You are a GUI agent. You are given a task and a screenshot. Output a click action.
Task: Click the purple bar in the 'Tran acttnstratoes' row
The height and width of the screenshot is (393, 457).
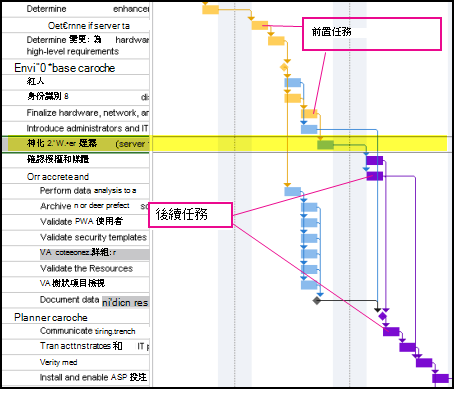tap(407, 347)
